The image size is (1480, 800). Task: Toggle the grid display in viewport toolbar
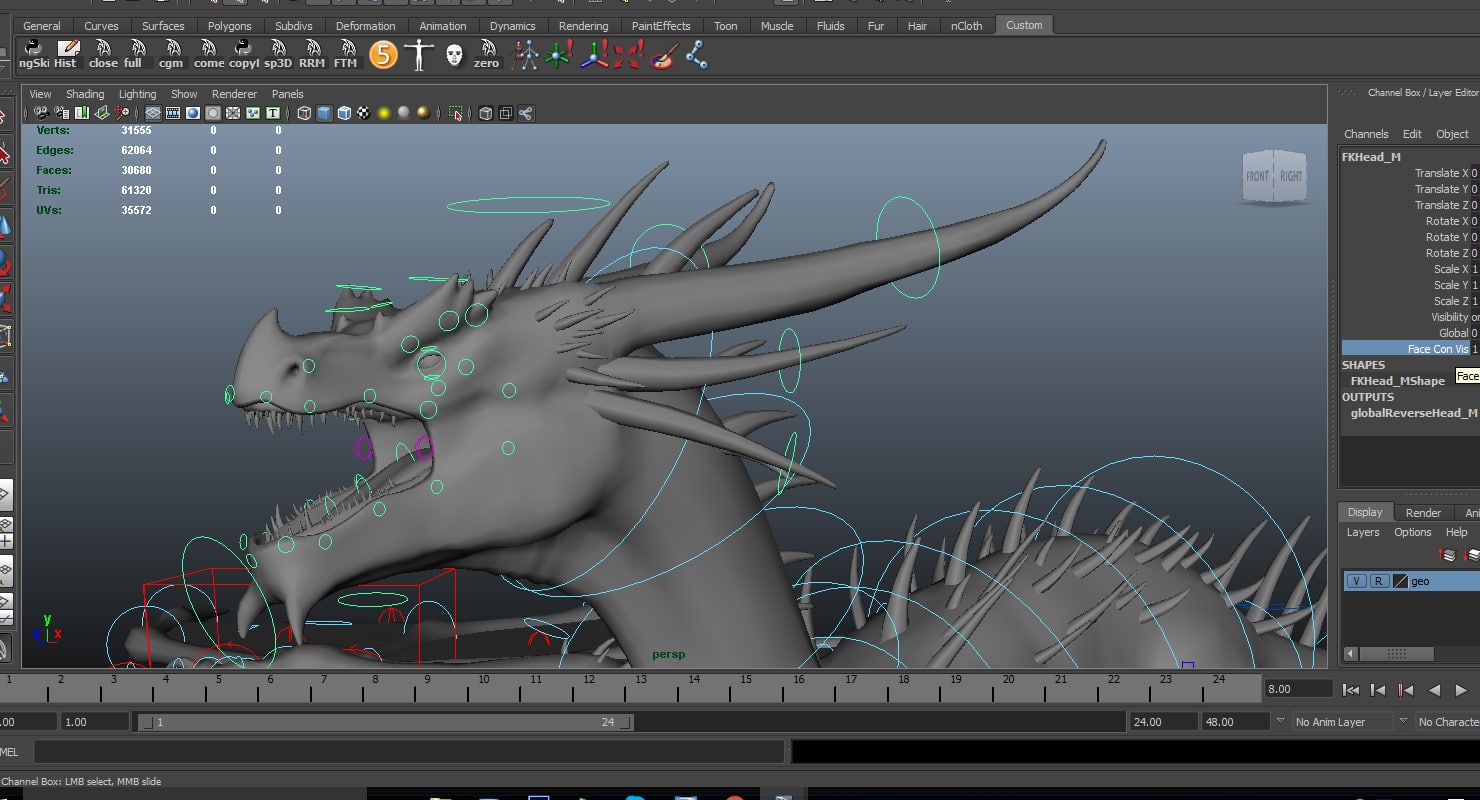[x=153, y=113]
